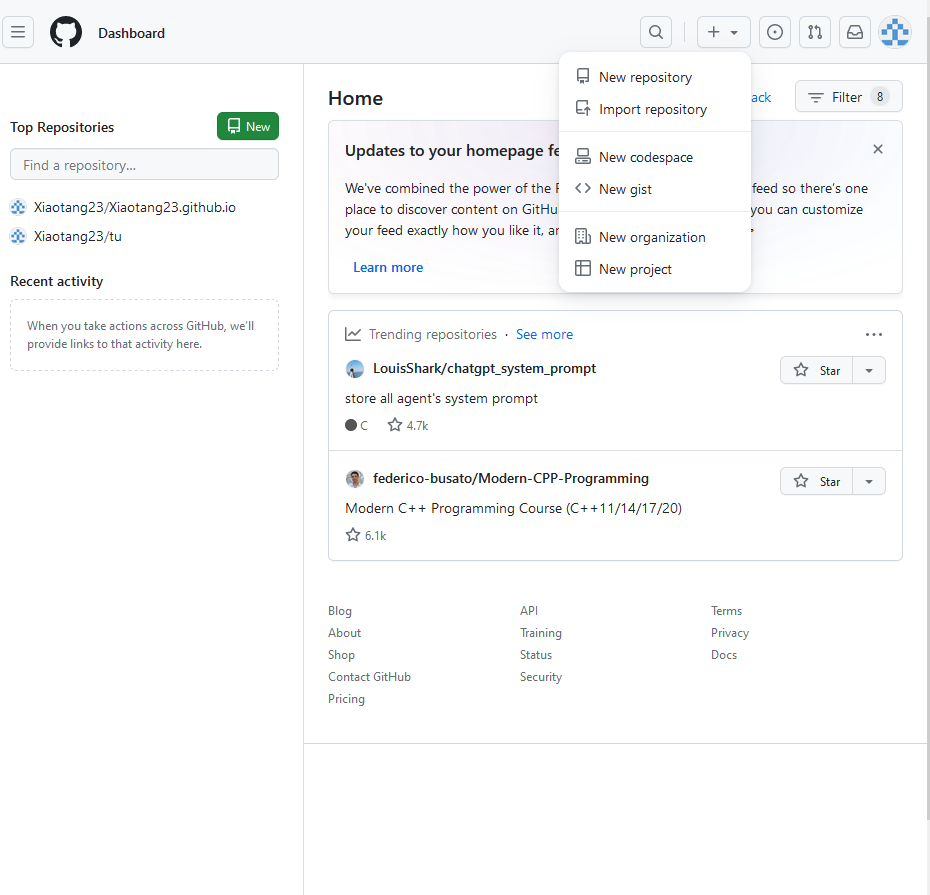Click LouisShark's avatar thumbnail
The width and height of the screenshot is (930, 895).
coord(355,369)
